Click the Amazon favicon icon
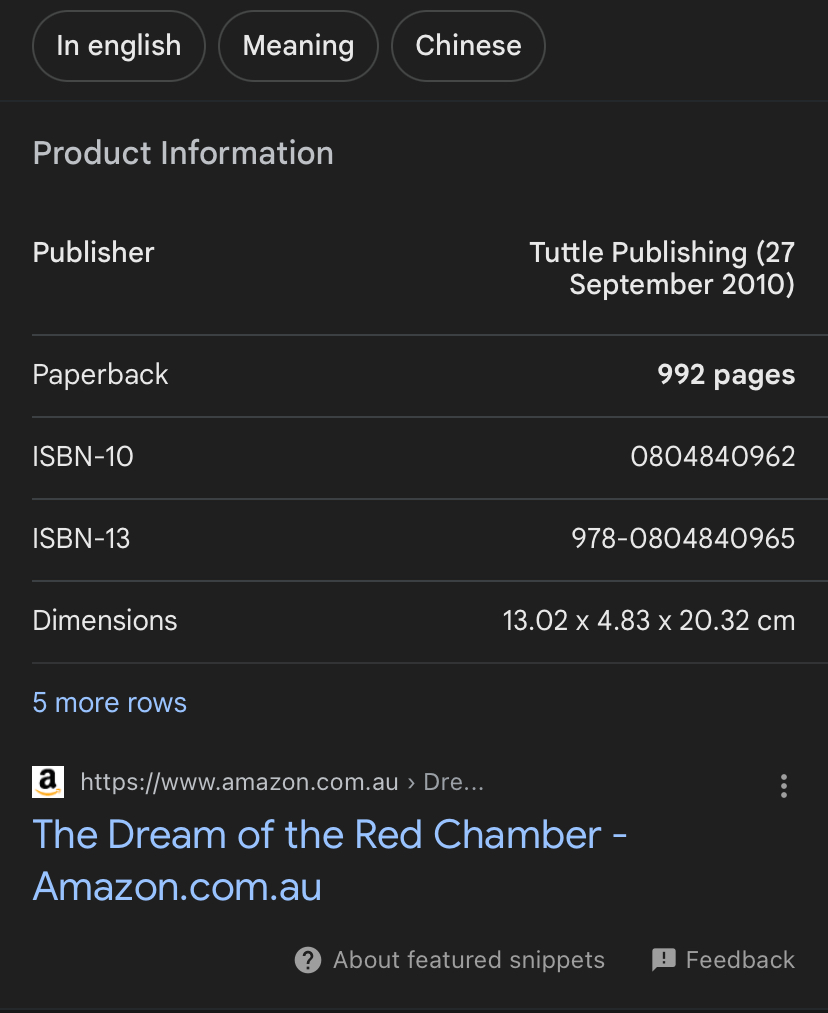 (x=48, y=782)
